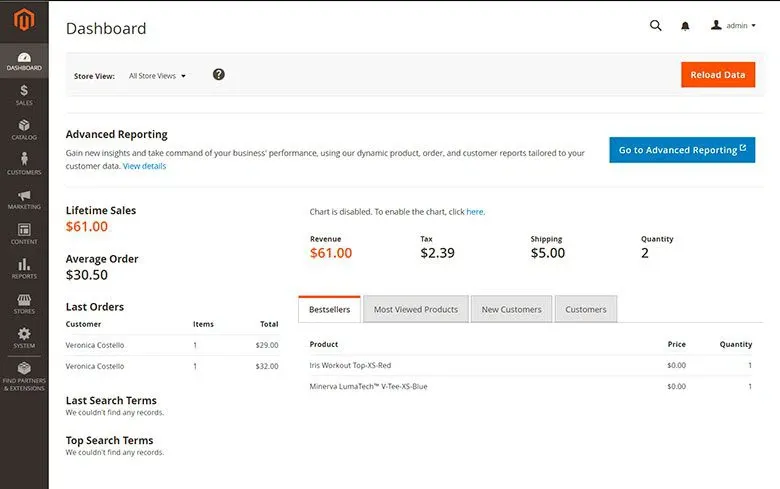Open the Sales menu in the sidebar
The image size is (780, 489).
(24, 95)
